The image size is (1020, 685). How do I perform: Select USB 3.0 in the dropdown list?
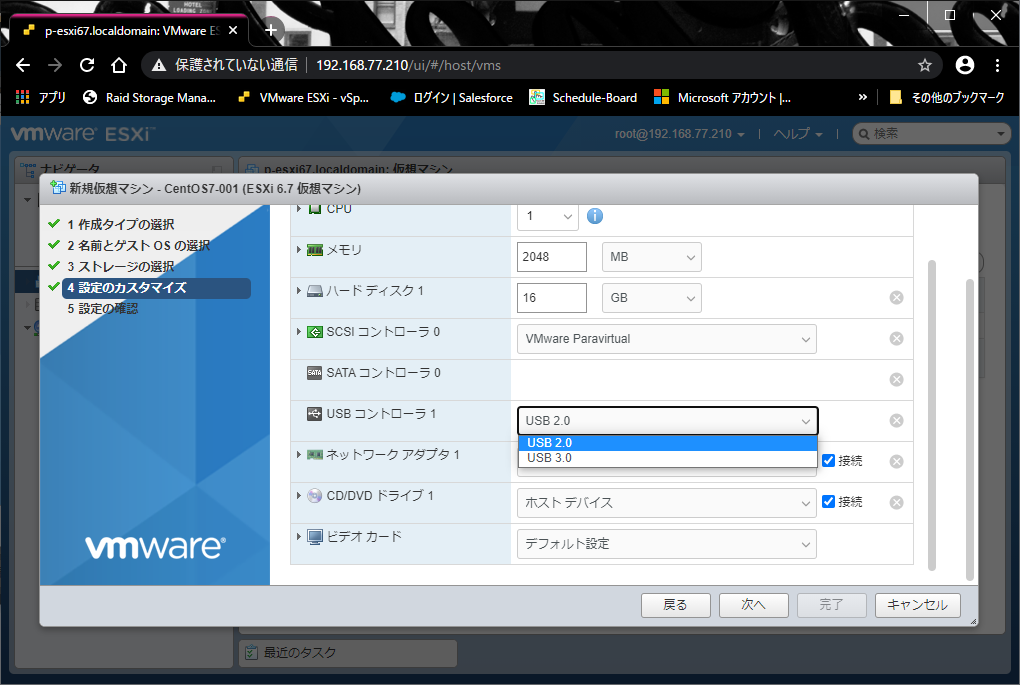667,458
